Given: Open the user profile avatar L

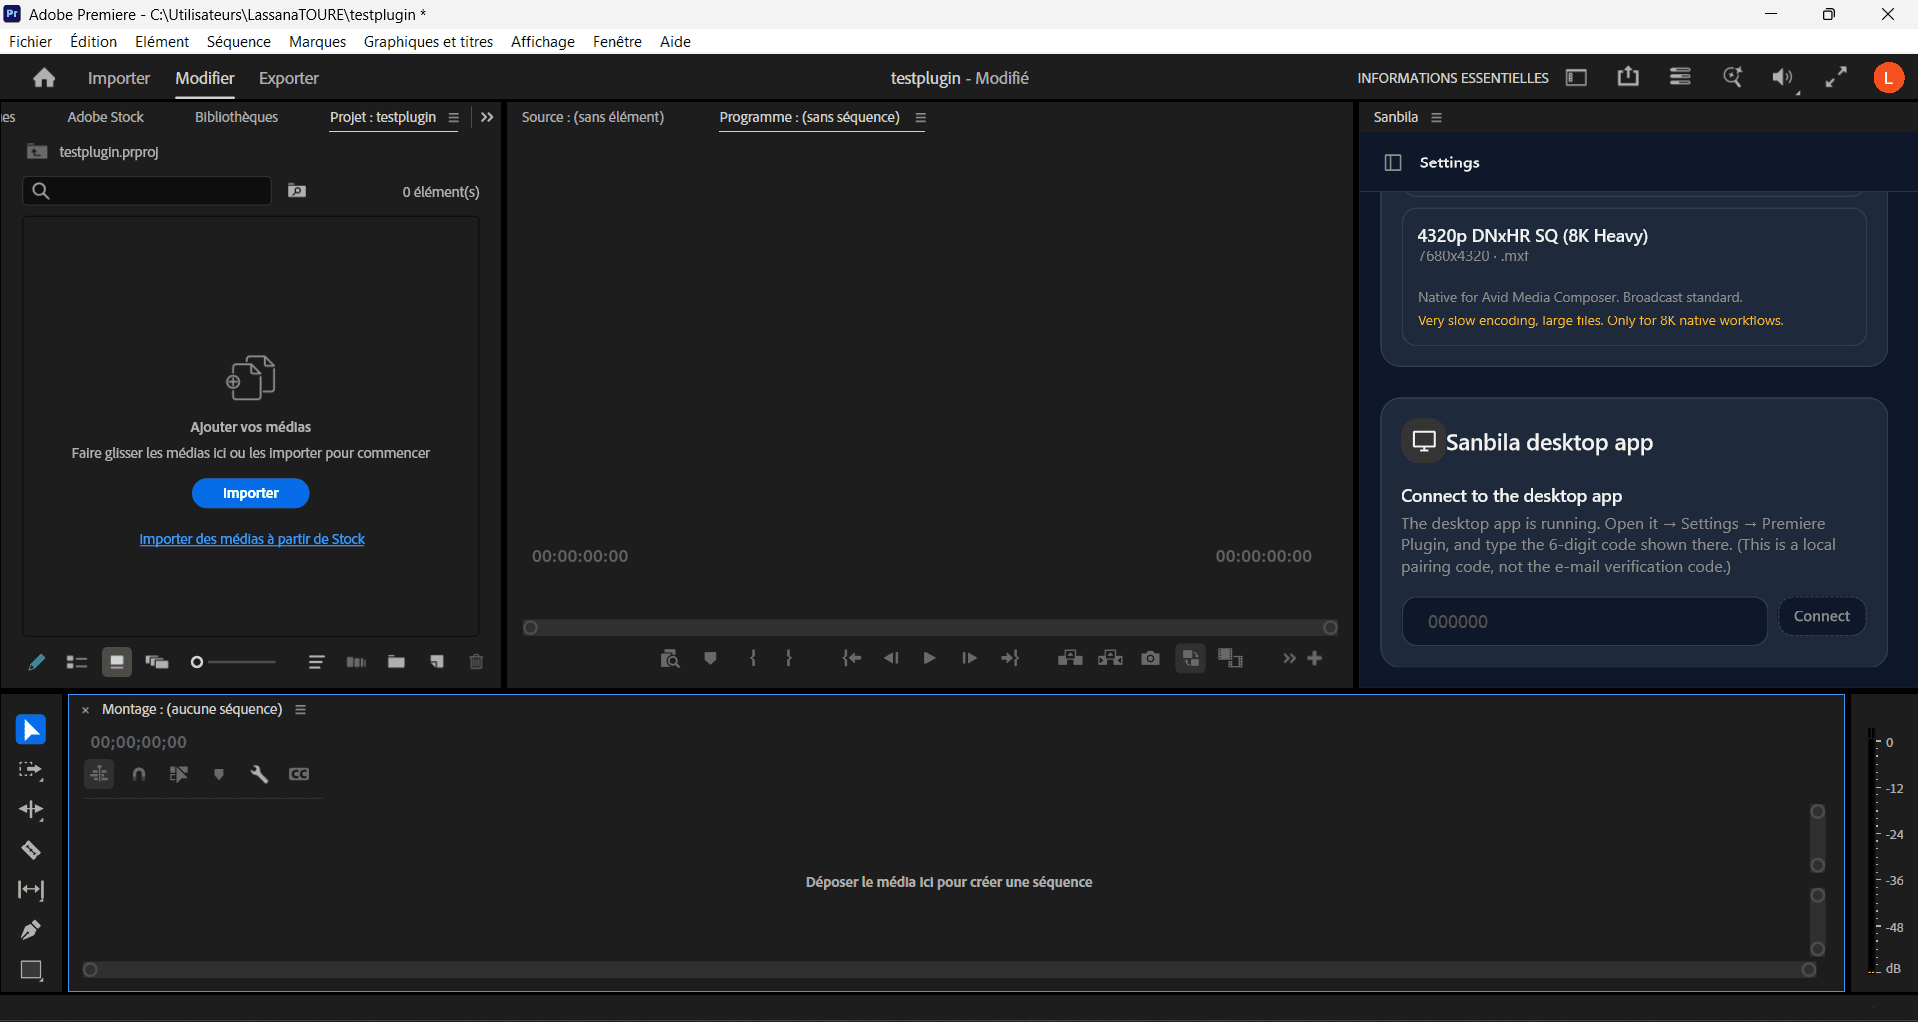Looking at the screenshot, I should tap(1888, 77).
